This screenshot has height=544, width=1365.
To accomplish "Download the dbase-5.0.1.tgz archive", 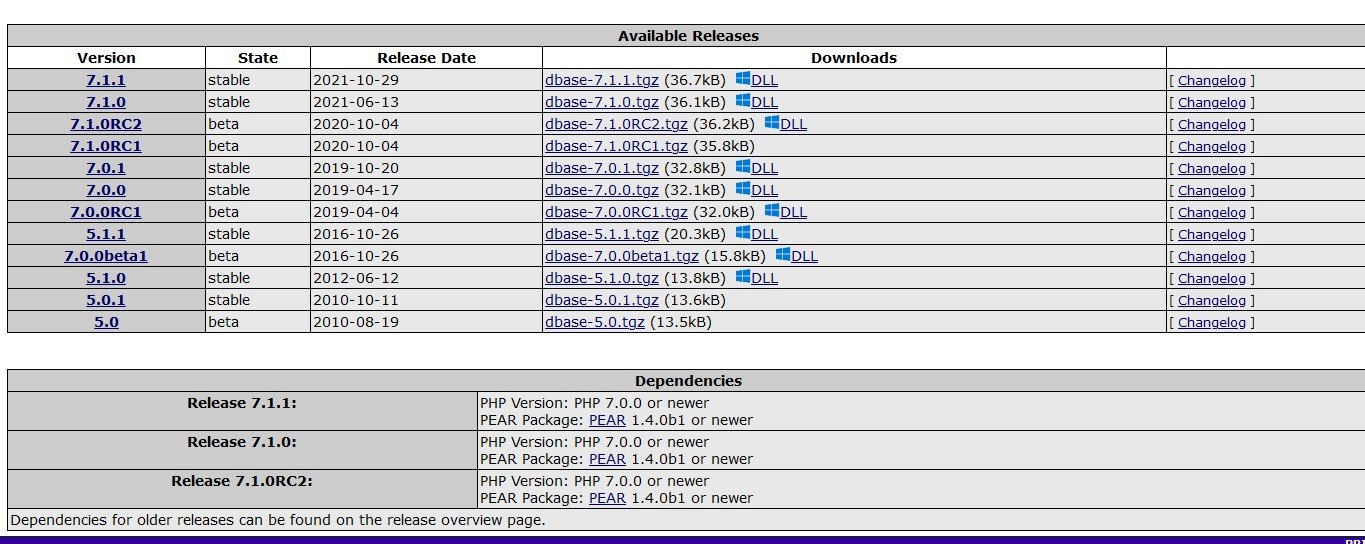I will [x=602, y=300].
